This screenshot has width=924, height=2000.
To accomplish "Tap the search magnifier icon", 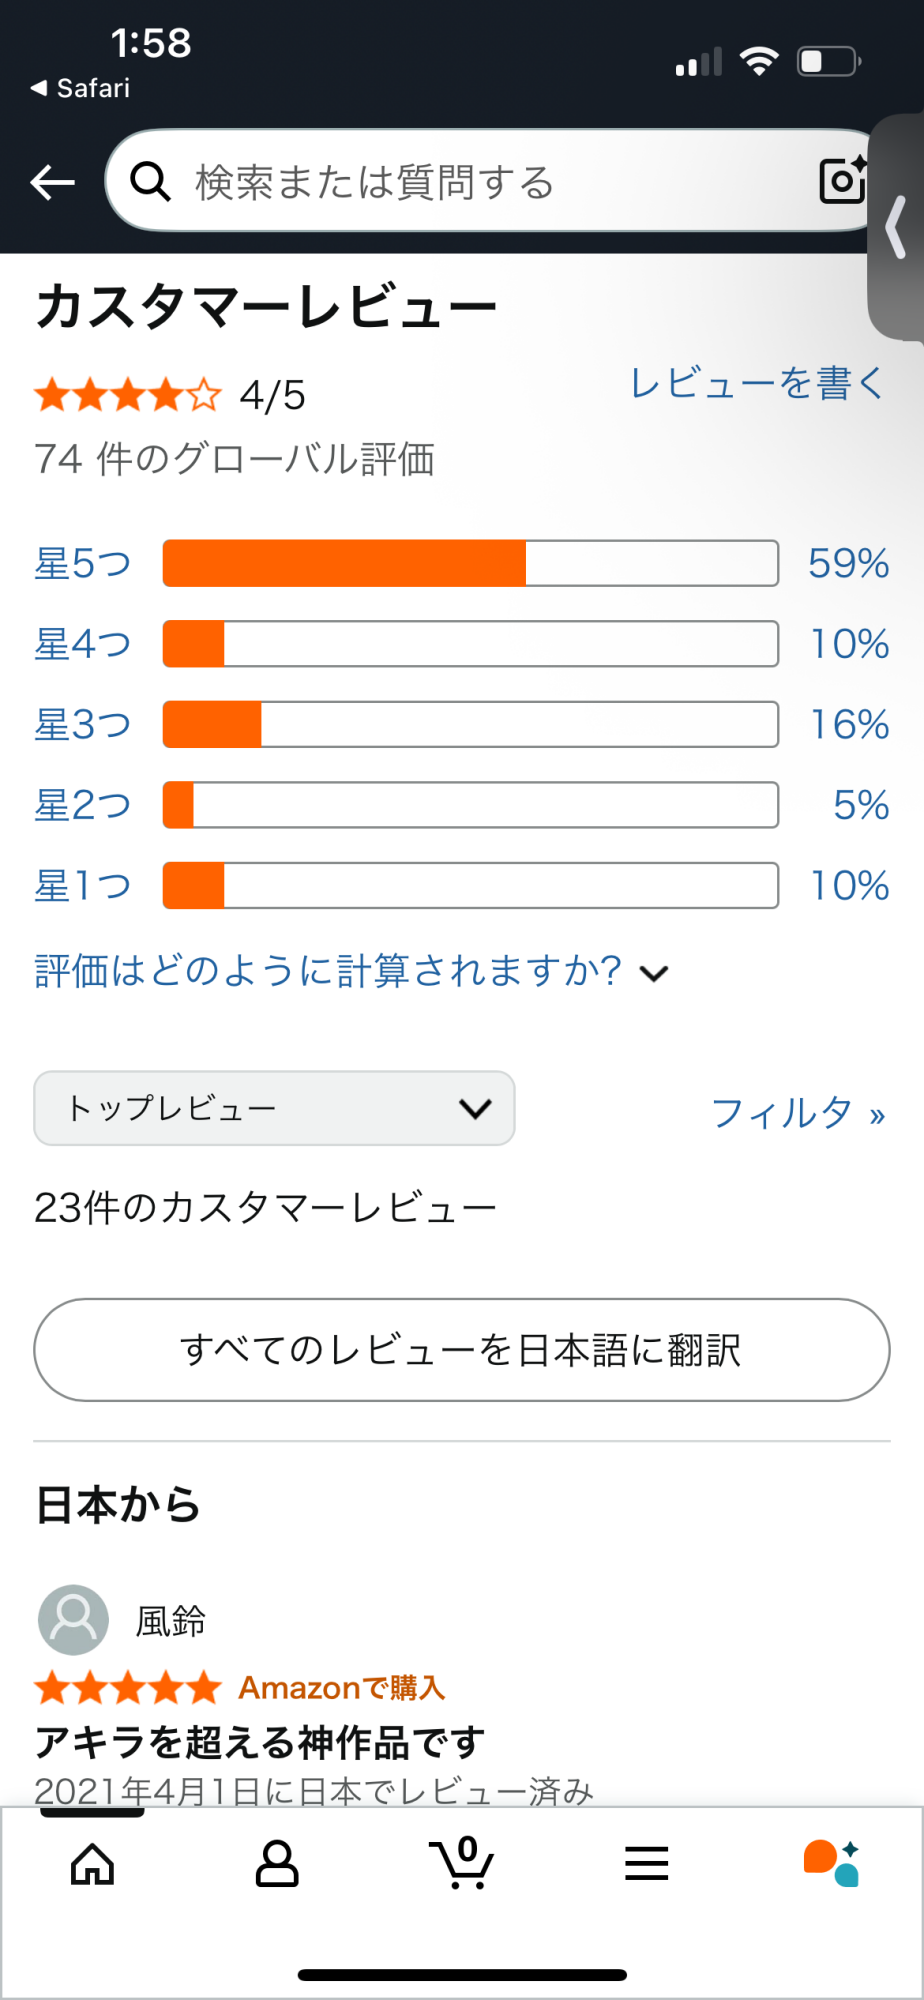I will point(151,182).
